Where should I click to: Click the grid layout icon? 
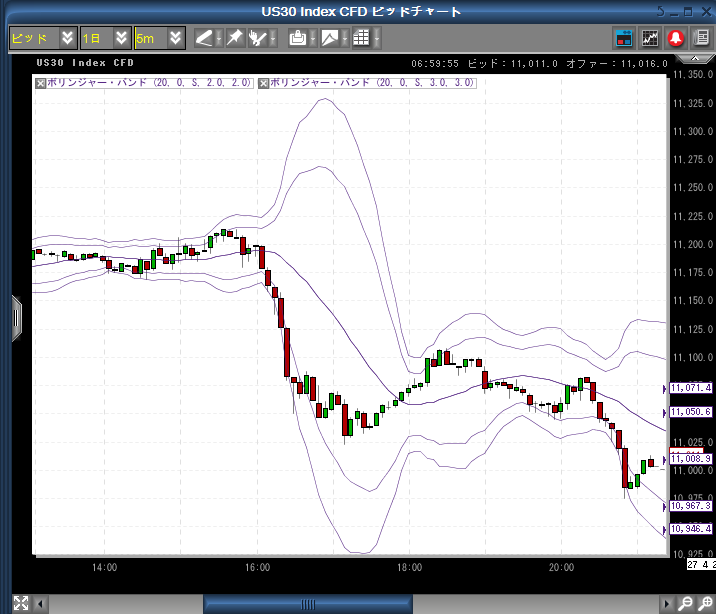coord(361,38)
